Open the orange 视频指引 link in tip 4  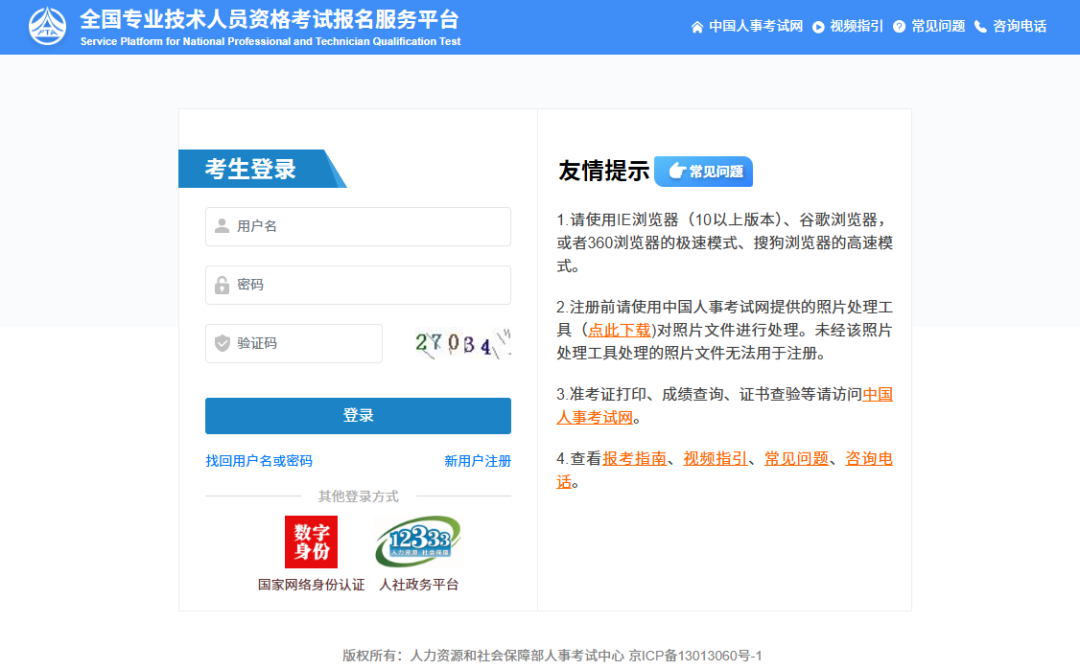pos(715,459)
